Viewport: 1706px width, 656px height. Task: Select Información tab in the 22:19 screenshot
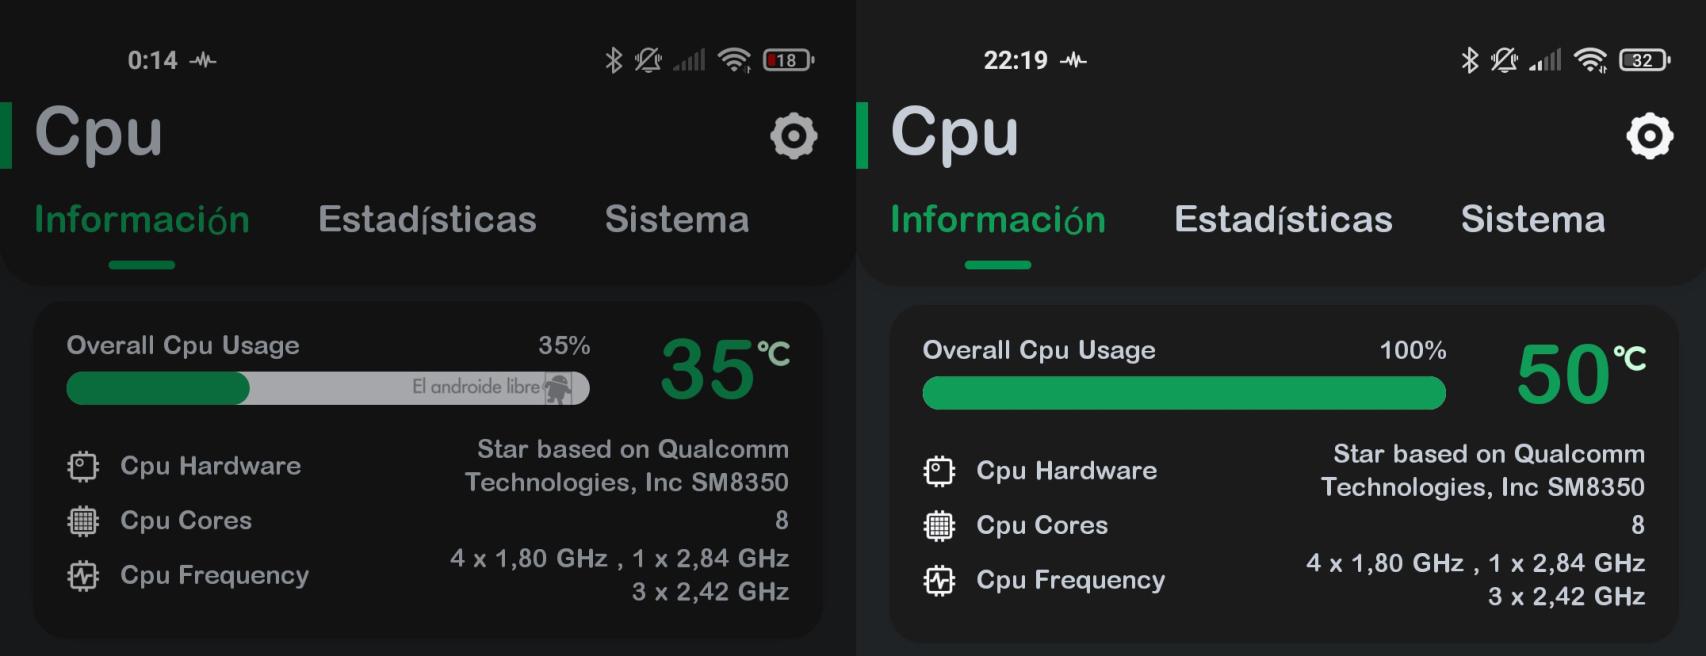click(998, 219)
